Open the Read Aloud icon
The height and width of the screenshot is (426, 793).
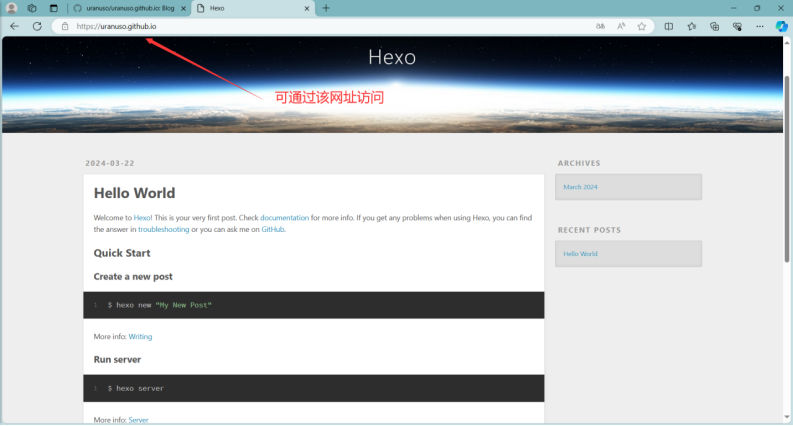[621, 26]
